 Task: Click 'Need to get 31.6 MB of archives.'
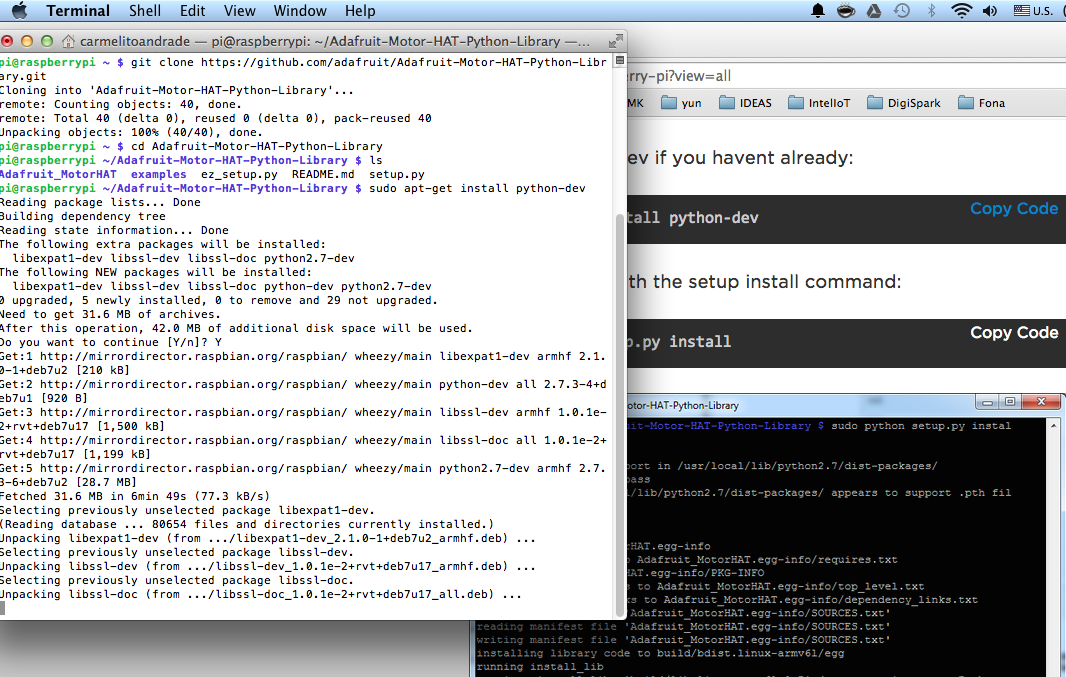[x=110, y=315]
